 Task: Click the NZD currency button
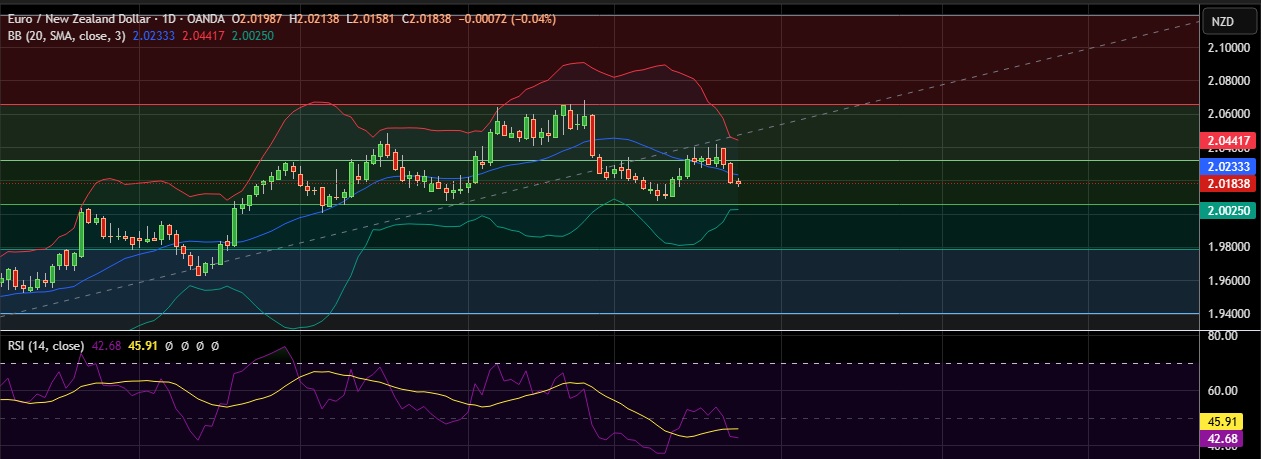pos(1222,21)
